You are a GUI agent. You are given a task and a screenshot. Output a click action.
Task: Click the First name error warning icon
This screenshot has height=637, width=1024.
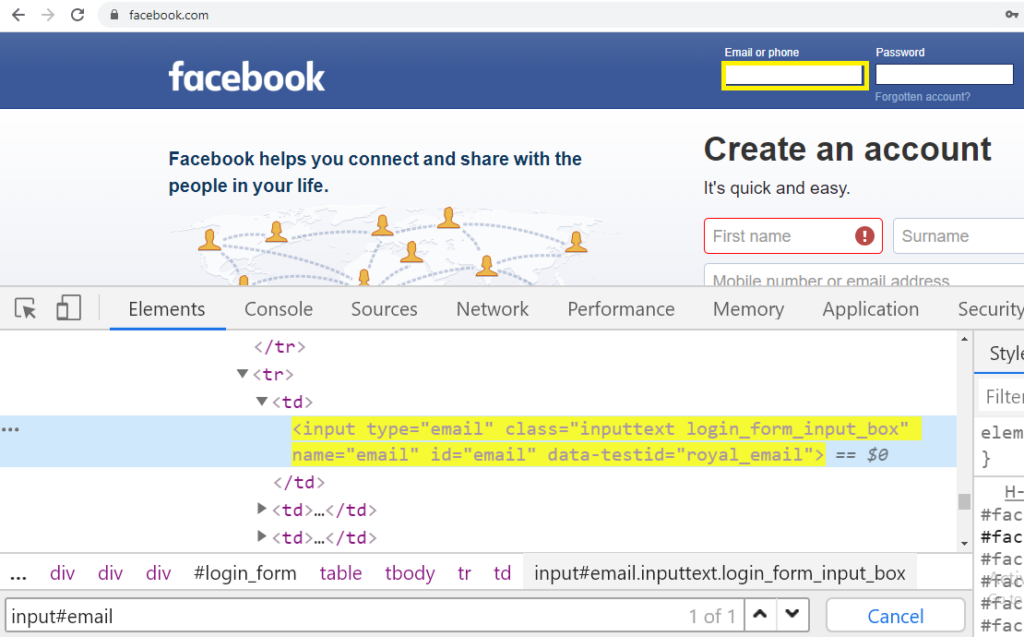click(x=865, y=236)
